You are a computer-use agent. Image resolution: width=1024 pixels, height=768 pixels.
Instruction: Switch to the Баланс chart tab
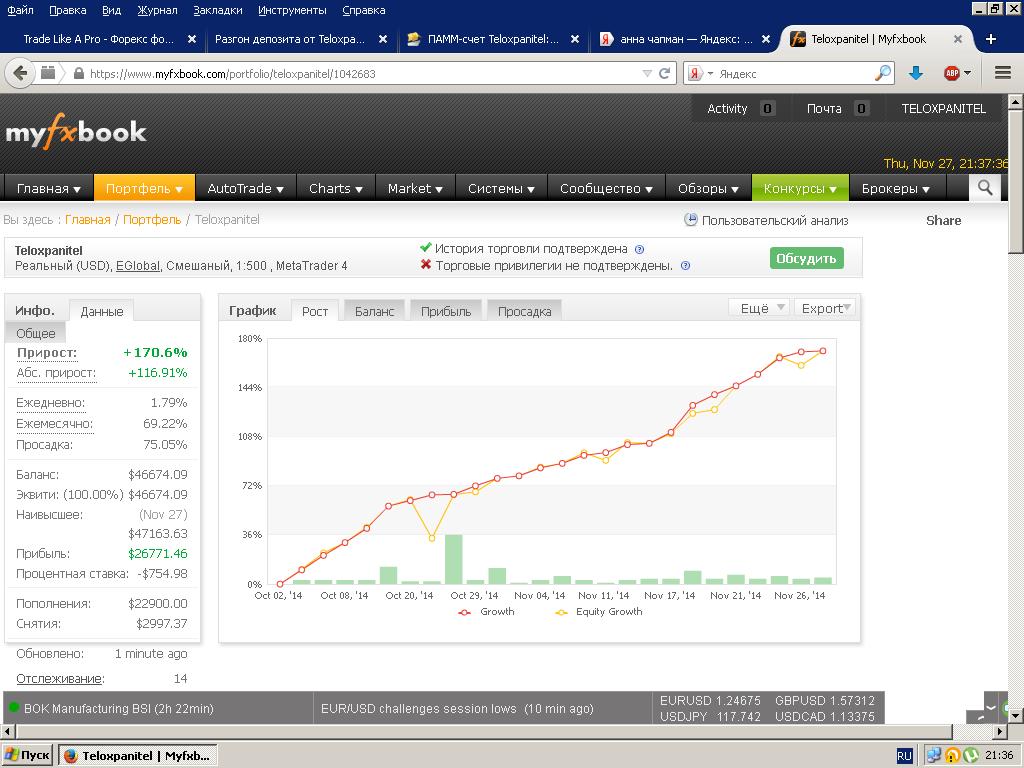374,312
